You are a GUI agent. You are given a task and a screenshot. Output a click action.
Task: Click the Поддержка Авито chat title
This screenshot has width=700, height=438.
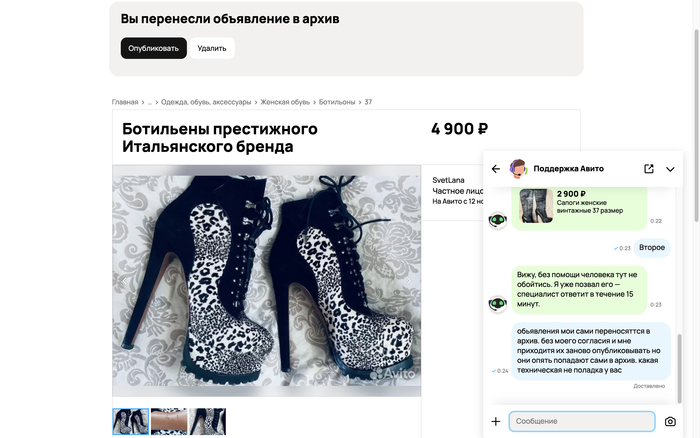(569, 169)
